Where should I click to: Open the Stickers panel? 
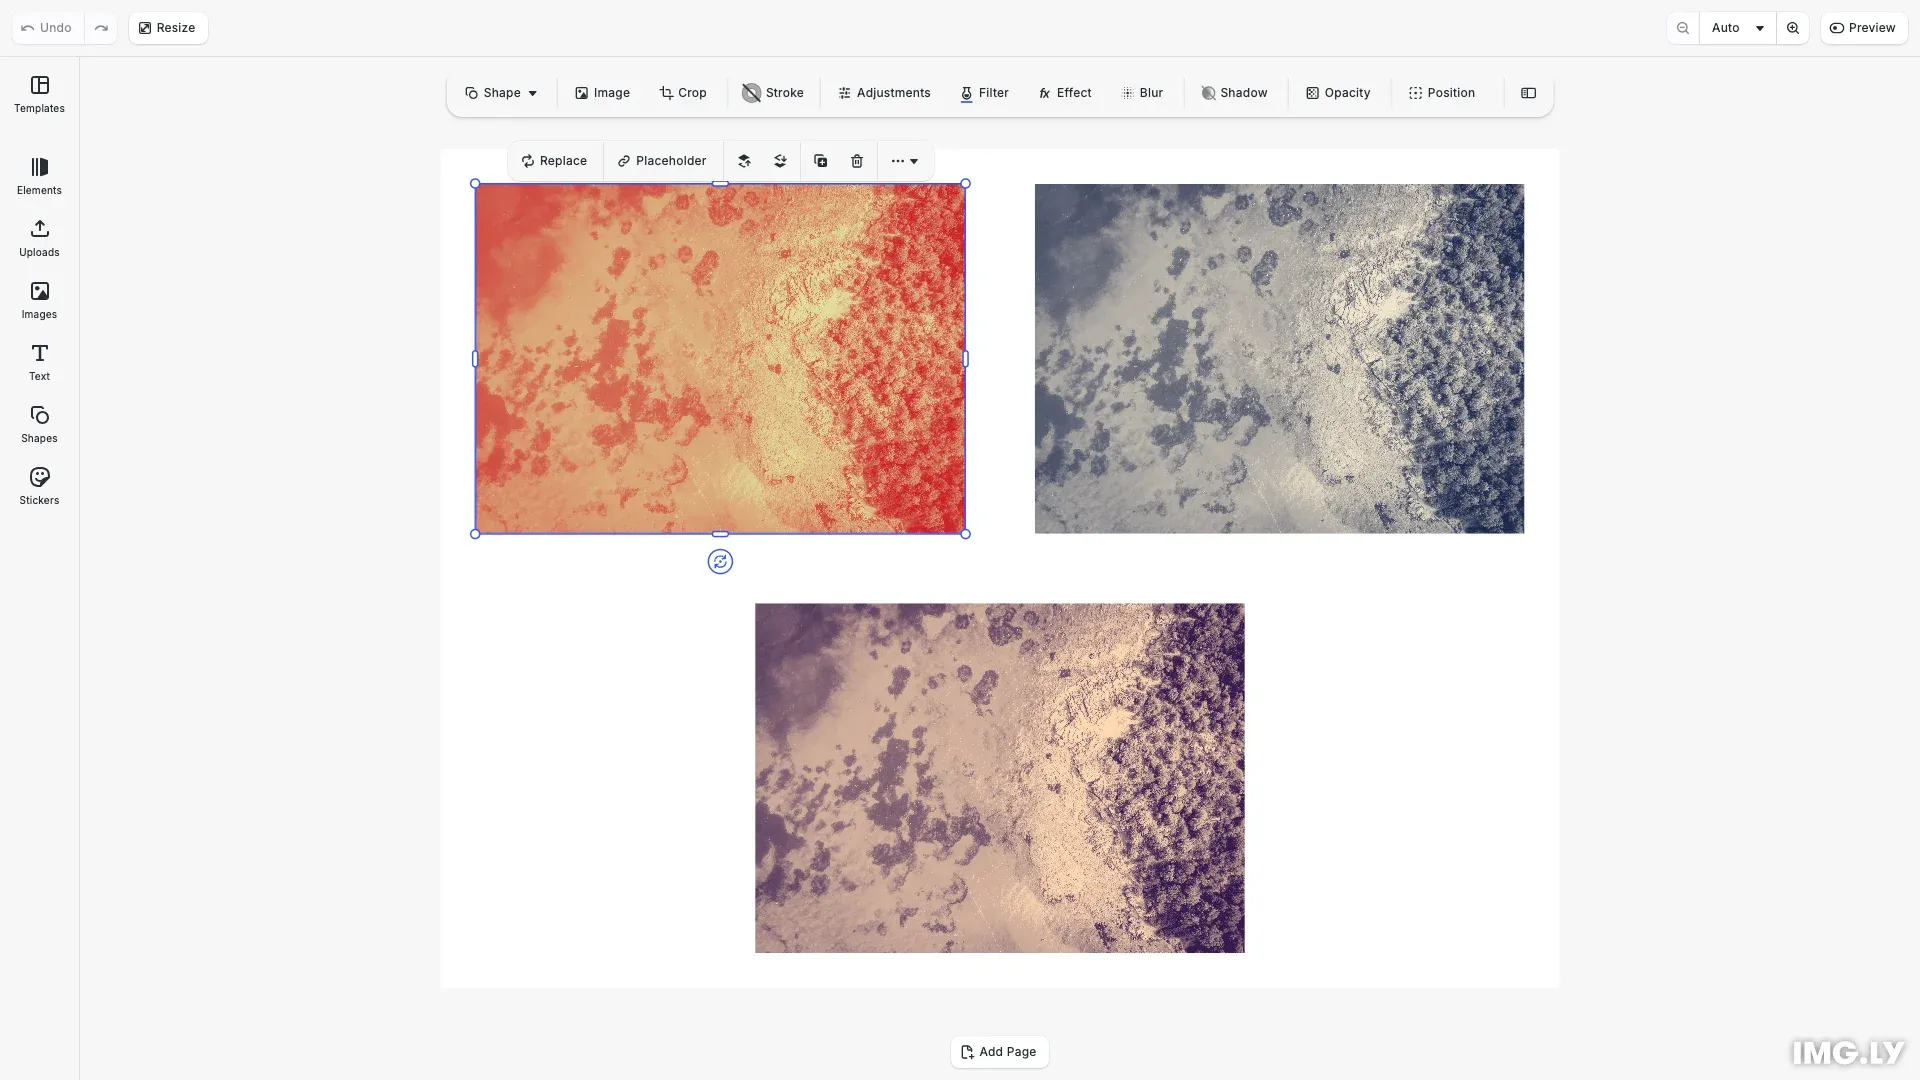[x=39, y=486]
